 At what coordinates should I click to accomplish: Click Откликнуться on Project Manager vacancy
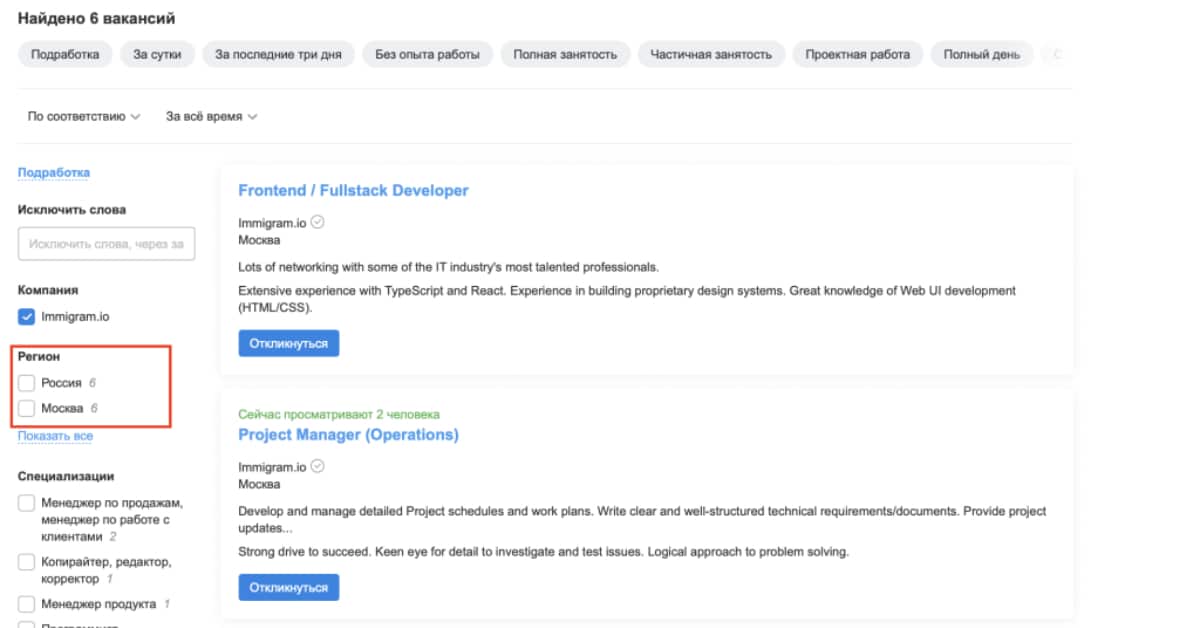(x=289, y=587)
